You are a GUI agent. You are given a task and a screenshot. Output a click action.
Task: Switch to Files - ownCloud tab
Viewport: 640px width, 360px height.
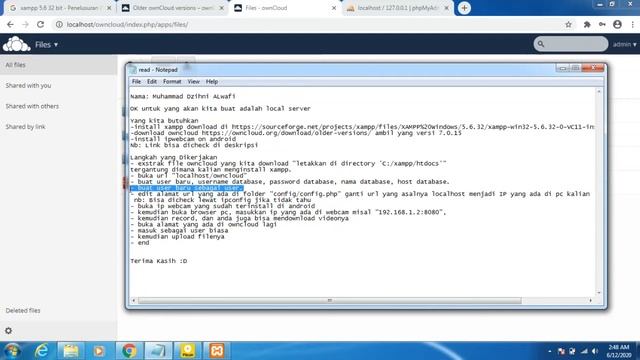click(285, 8)
